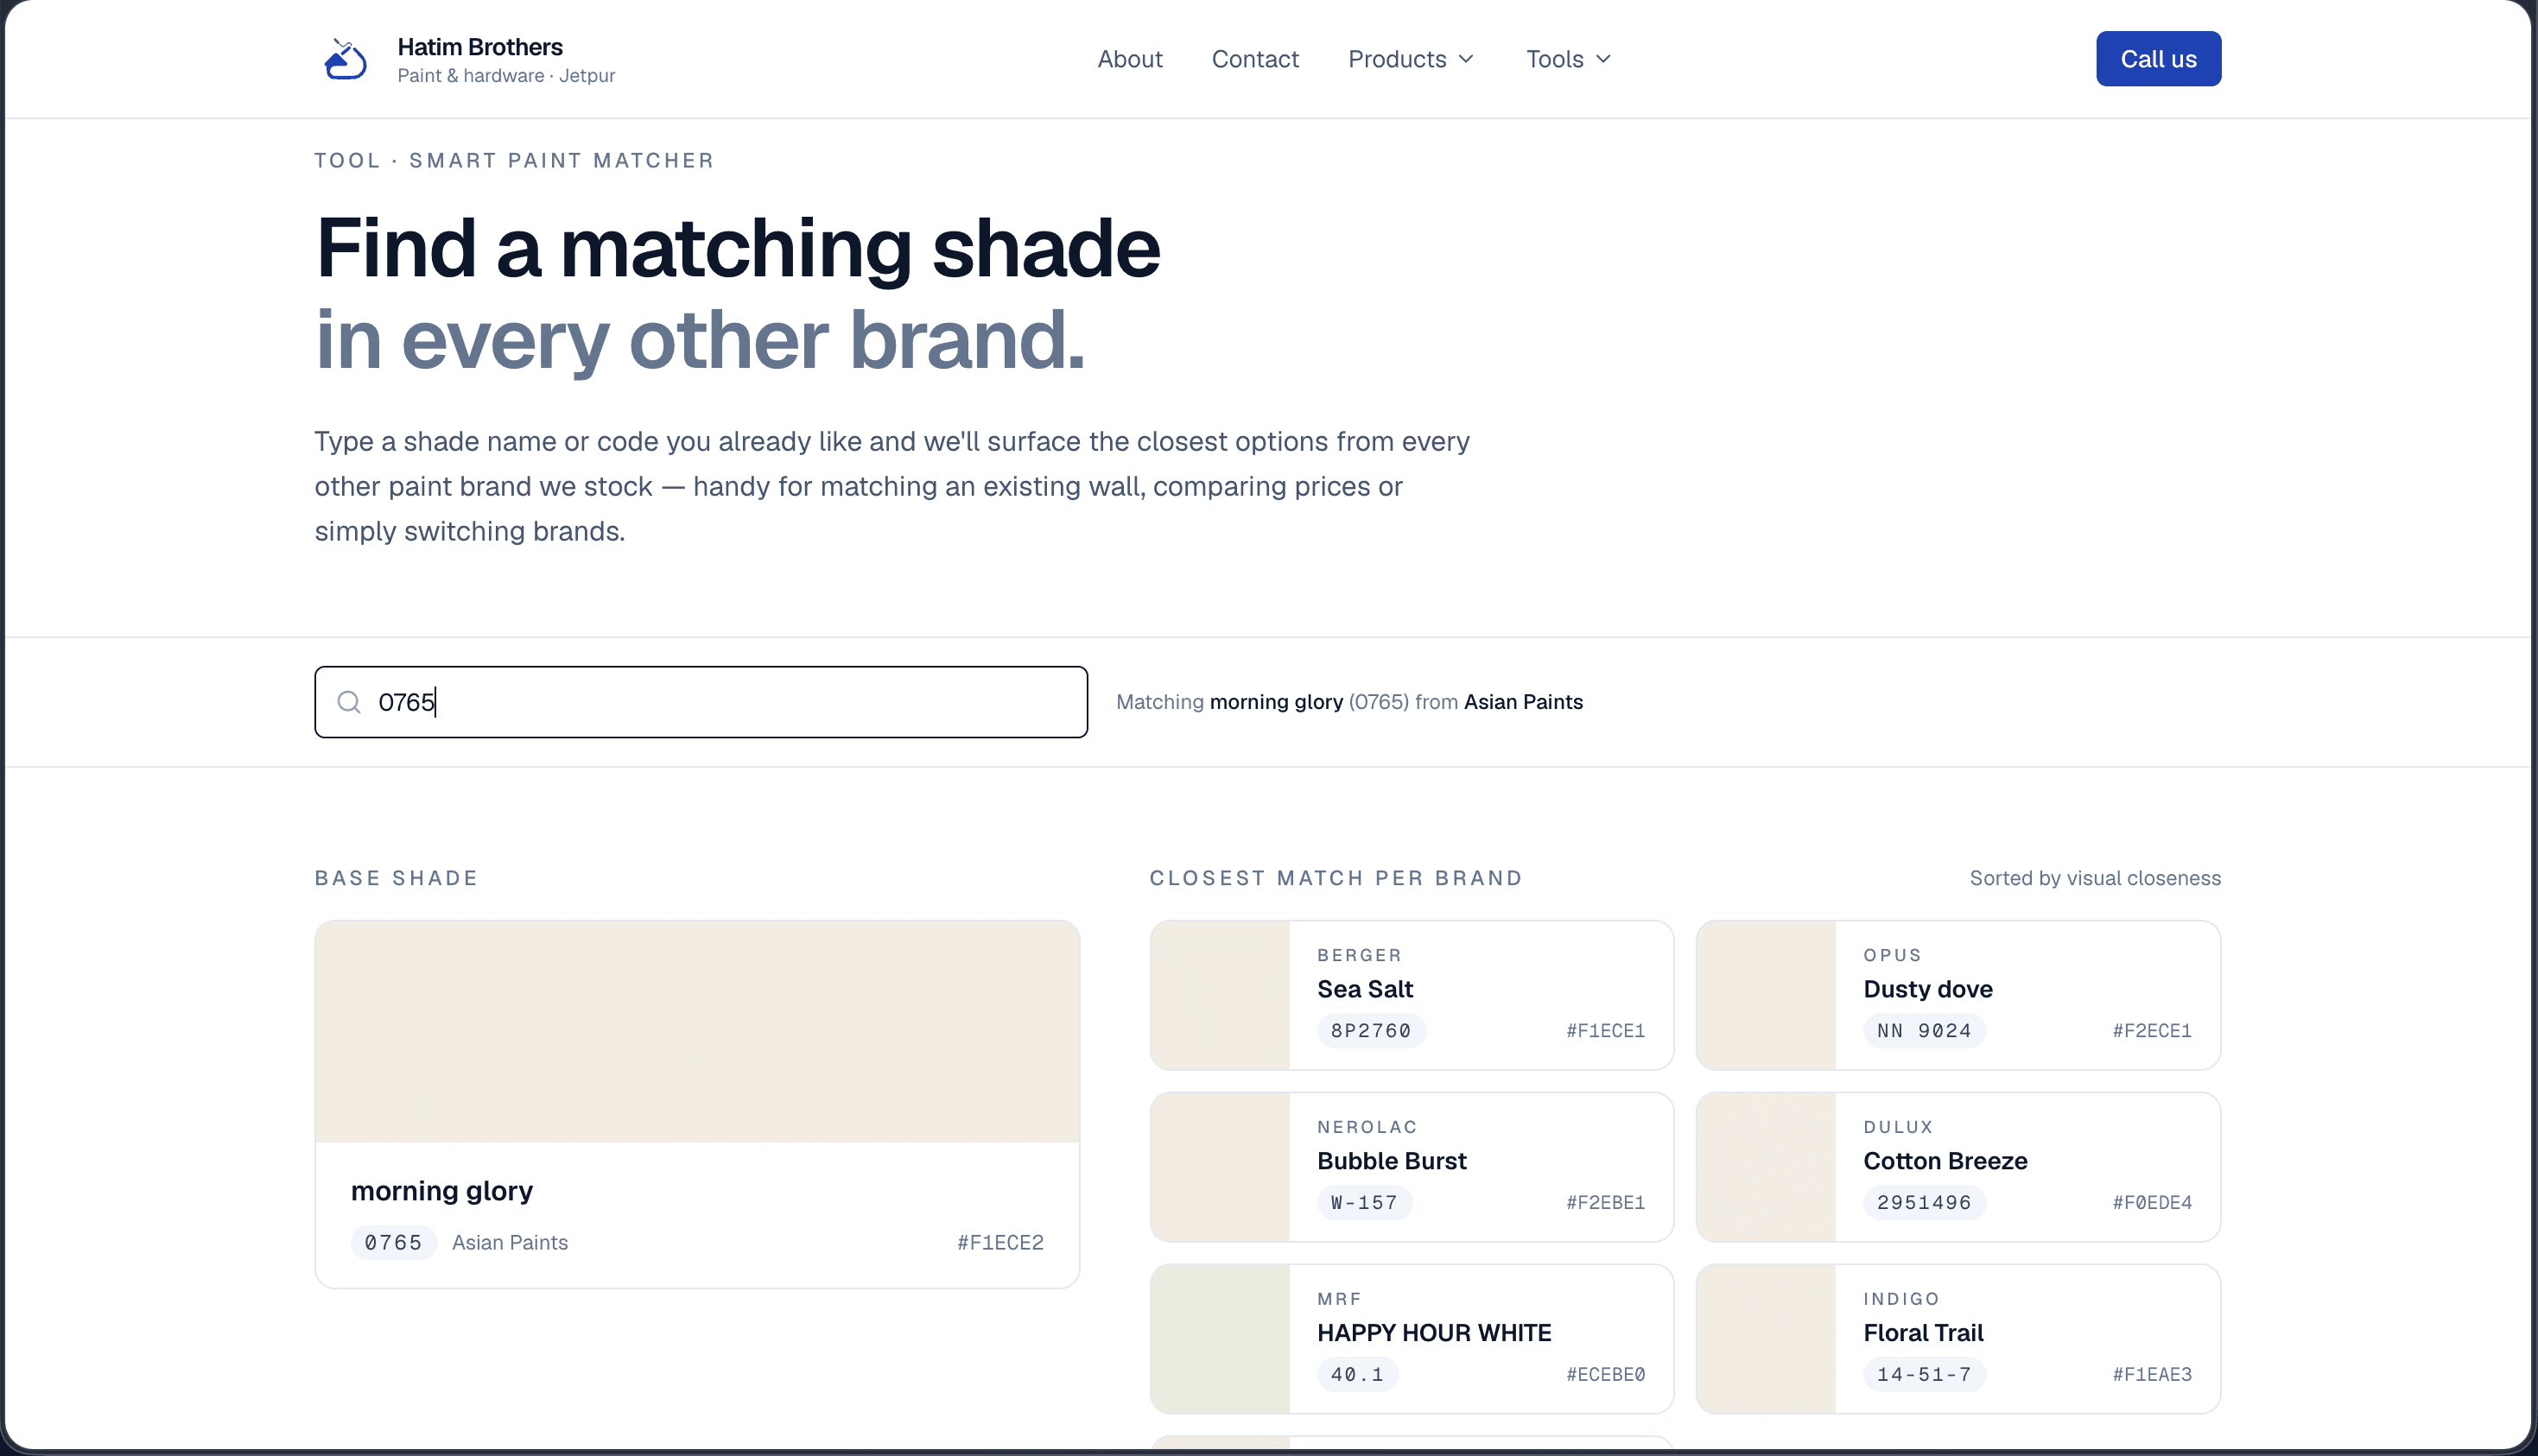Open the Opus Dusty dove match card
Screen dimensions: 2538x1456
[1958, 995]
